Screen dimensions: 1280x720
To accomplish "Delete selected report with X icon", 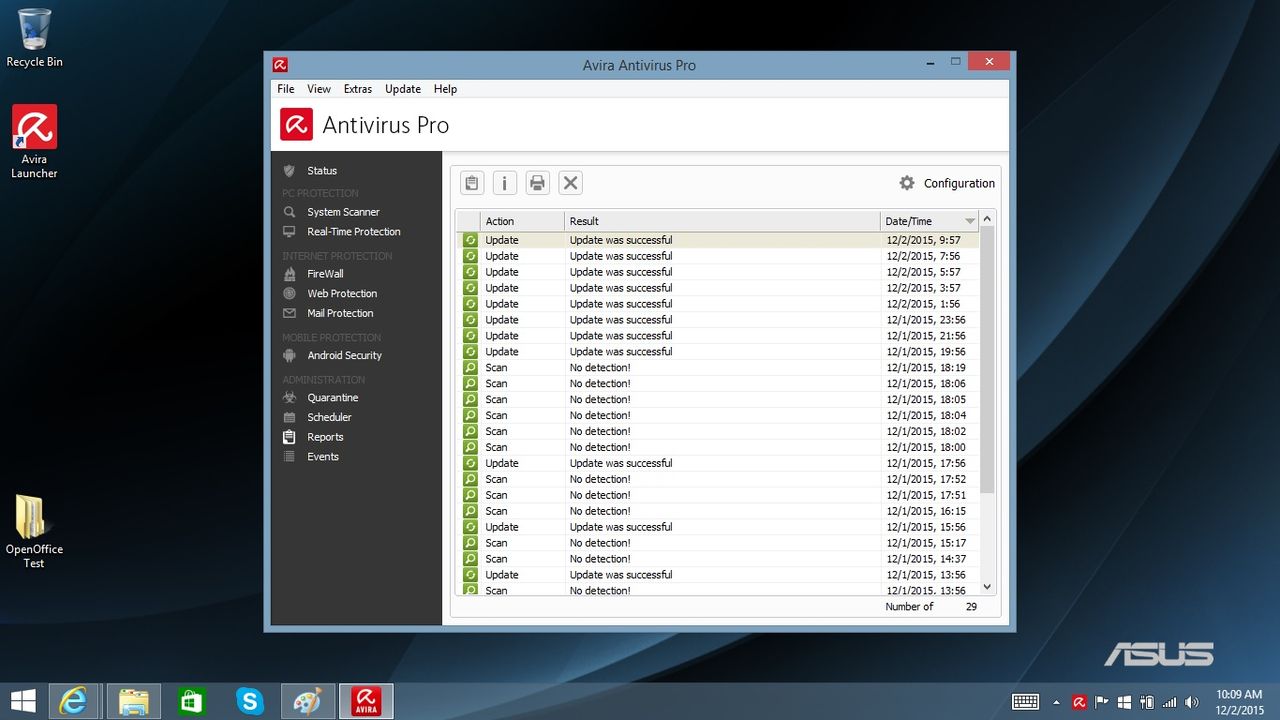I will point(570,183).
